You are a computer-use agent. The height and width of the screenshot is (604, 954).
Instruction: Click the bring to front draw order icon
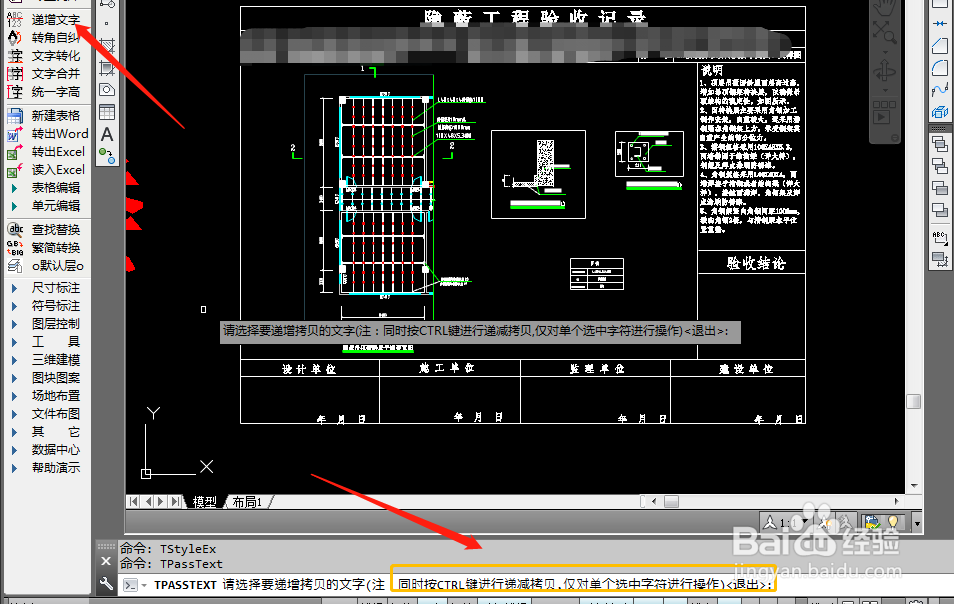click(940, 144)
